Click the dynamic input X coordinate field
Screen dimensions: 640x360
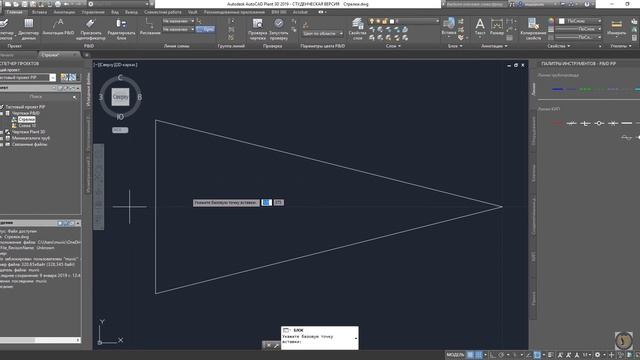tap(266, 202)
